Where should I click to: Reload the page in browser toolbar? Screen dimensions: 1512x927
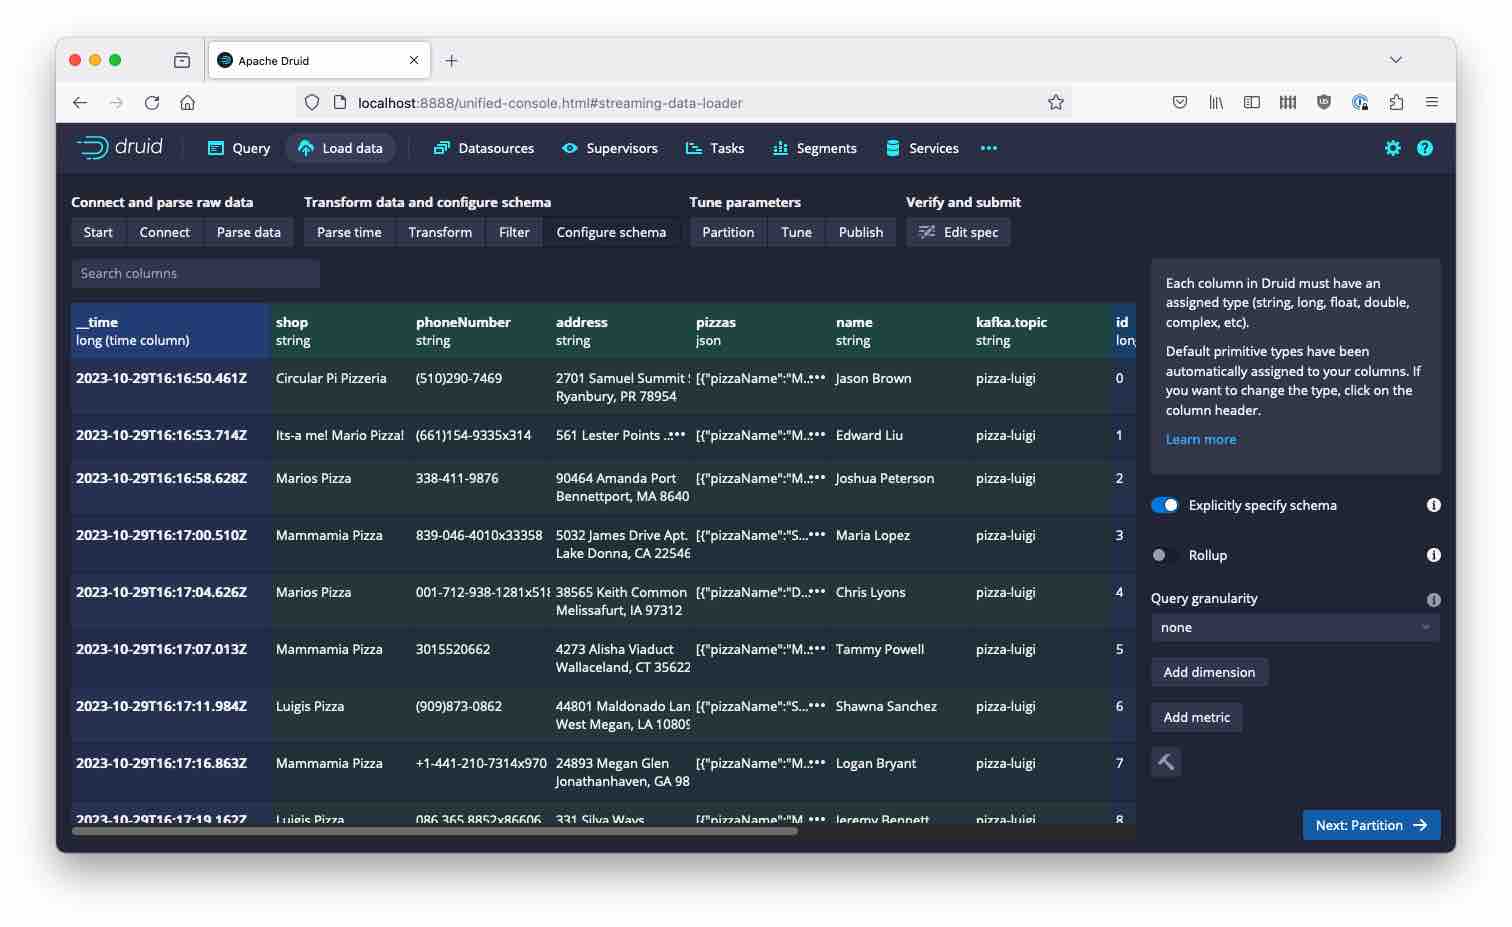[152, 102]
